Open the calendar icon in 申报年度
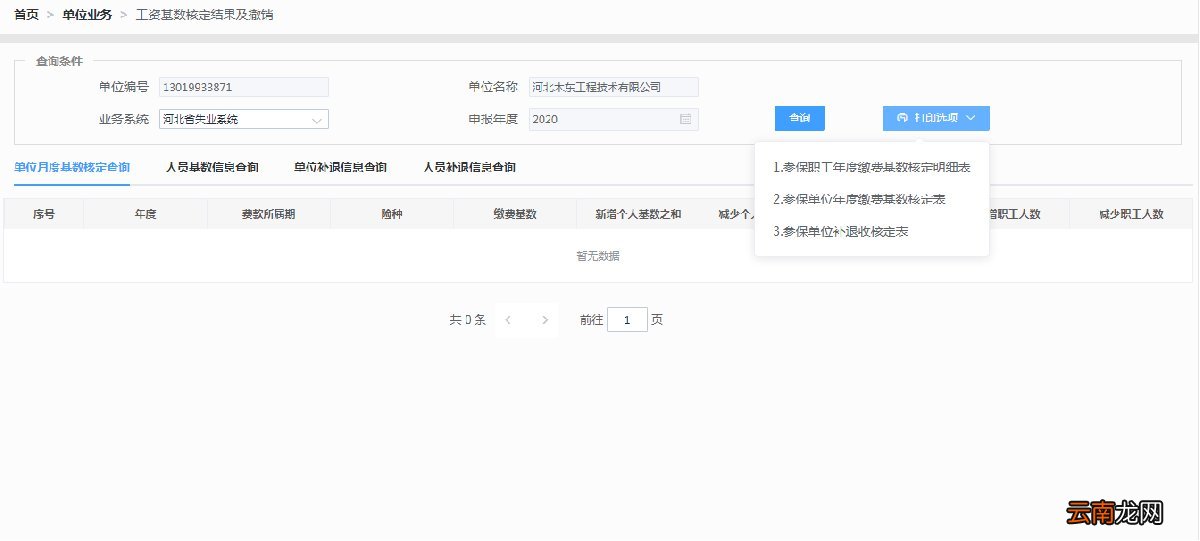This screenshot has width=1200, height=541. tap(685, 119)
